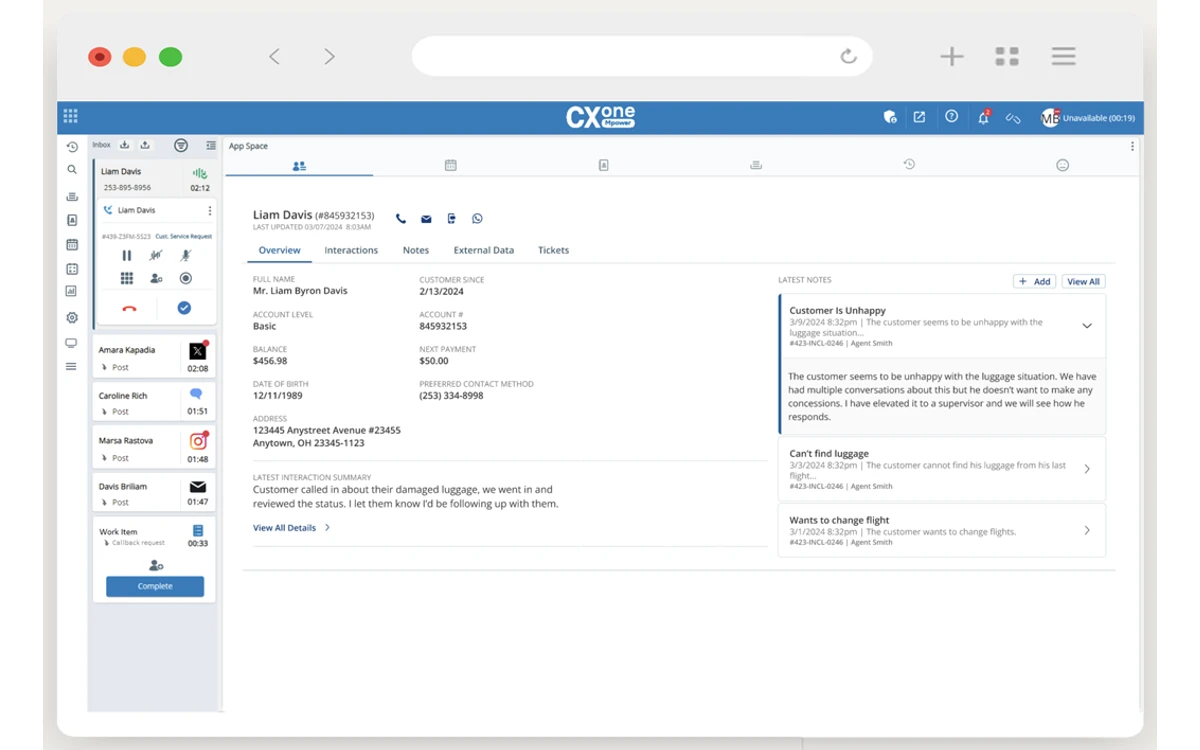This screenshot has height=750, width=1200.
Task: Click the SMS device icon in customer header
Action: click(452, 219)
